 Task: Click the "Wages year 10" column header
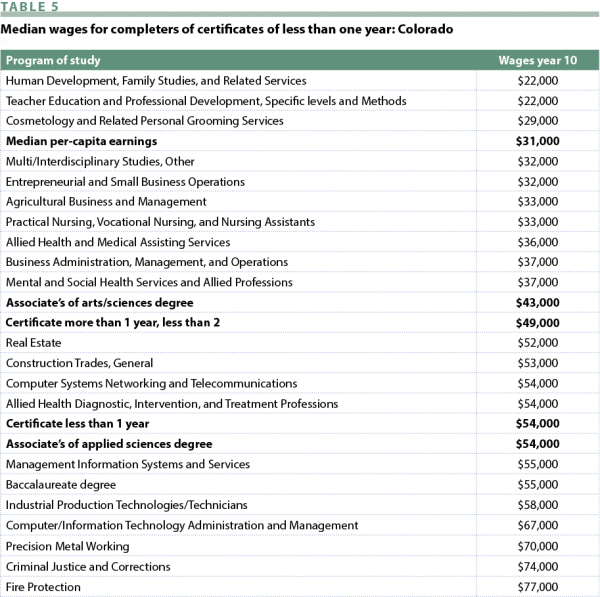point(537,60)
